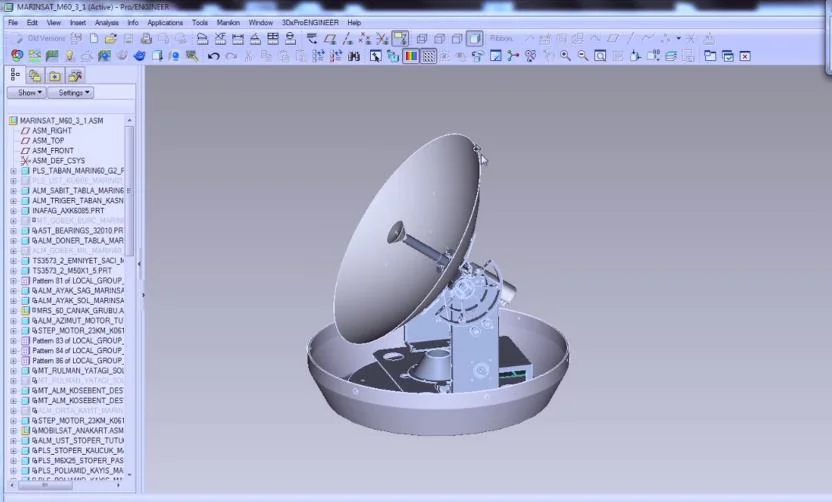Click the Activate Window checkmark icon
The height and width of the screenshot is (502, 832).
[x=727, y=56]
